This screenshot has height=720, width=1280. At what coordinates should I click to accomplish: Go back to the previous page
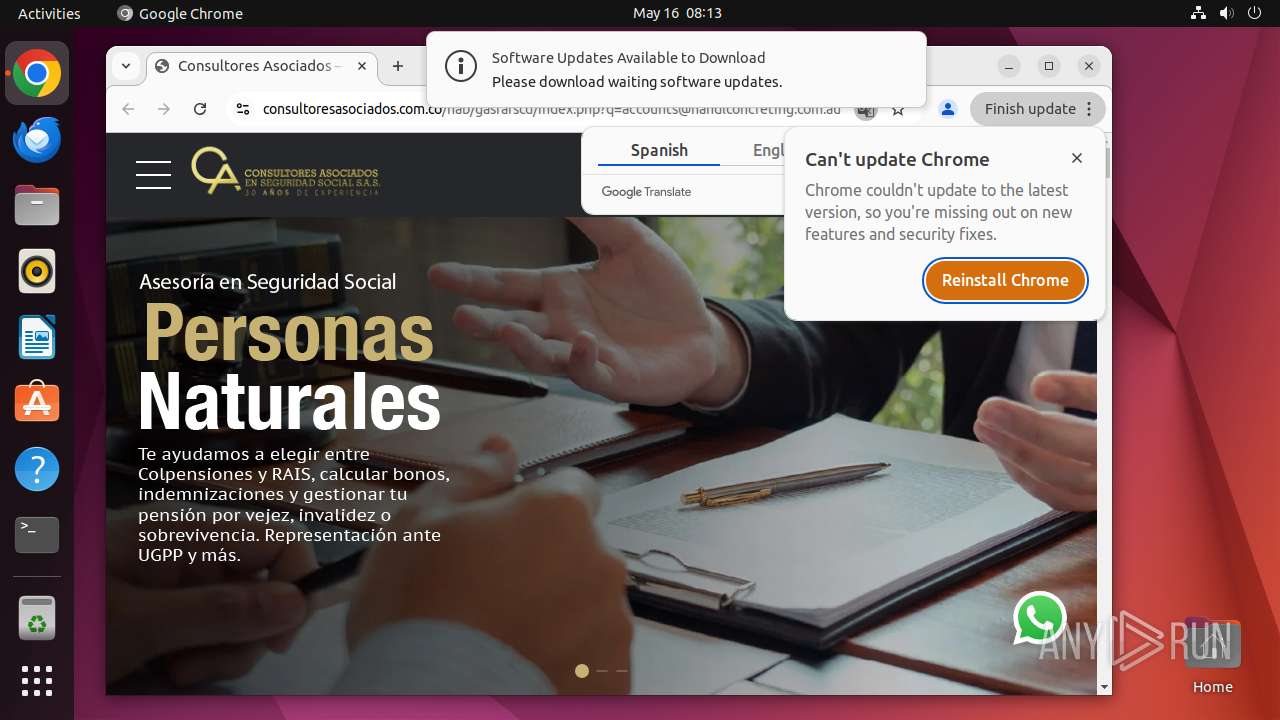(128, 109)
